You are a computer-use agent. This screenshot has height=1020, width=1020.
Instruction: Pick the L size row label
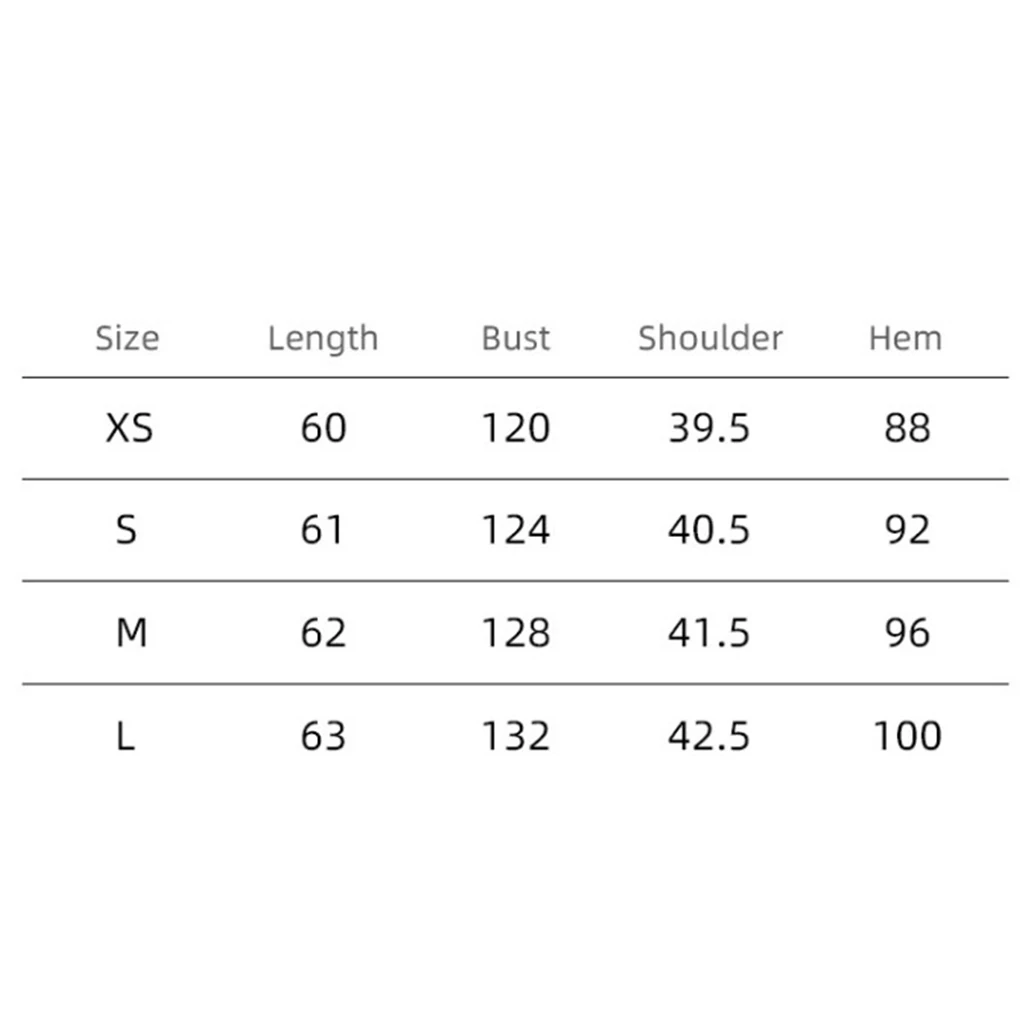[x=125, y=737]
